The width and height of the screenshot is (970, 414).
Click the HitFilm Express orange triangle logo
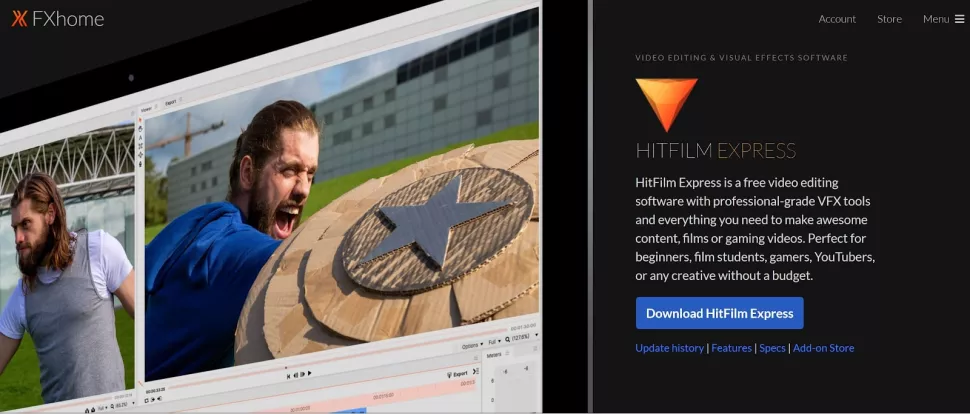tap(666, 106)
